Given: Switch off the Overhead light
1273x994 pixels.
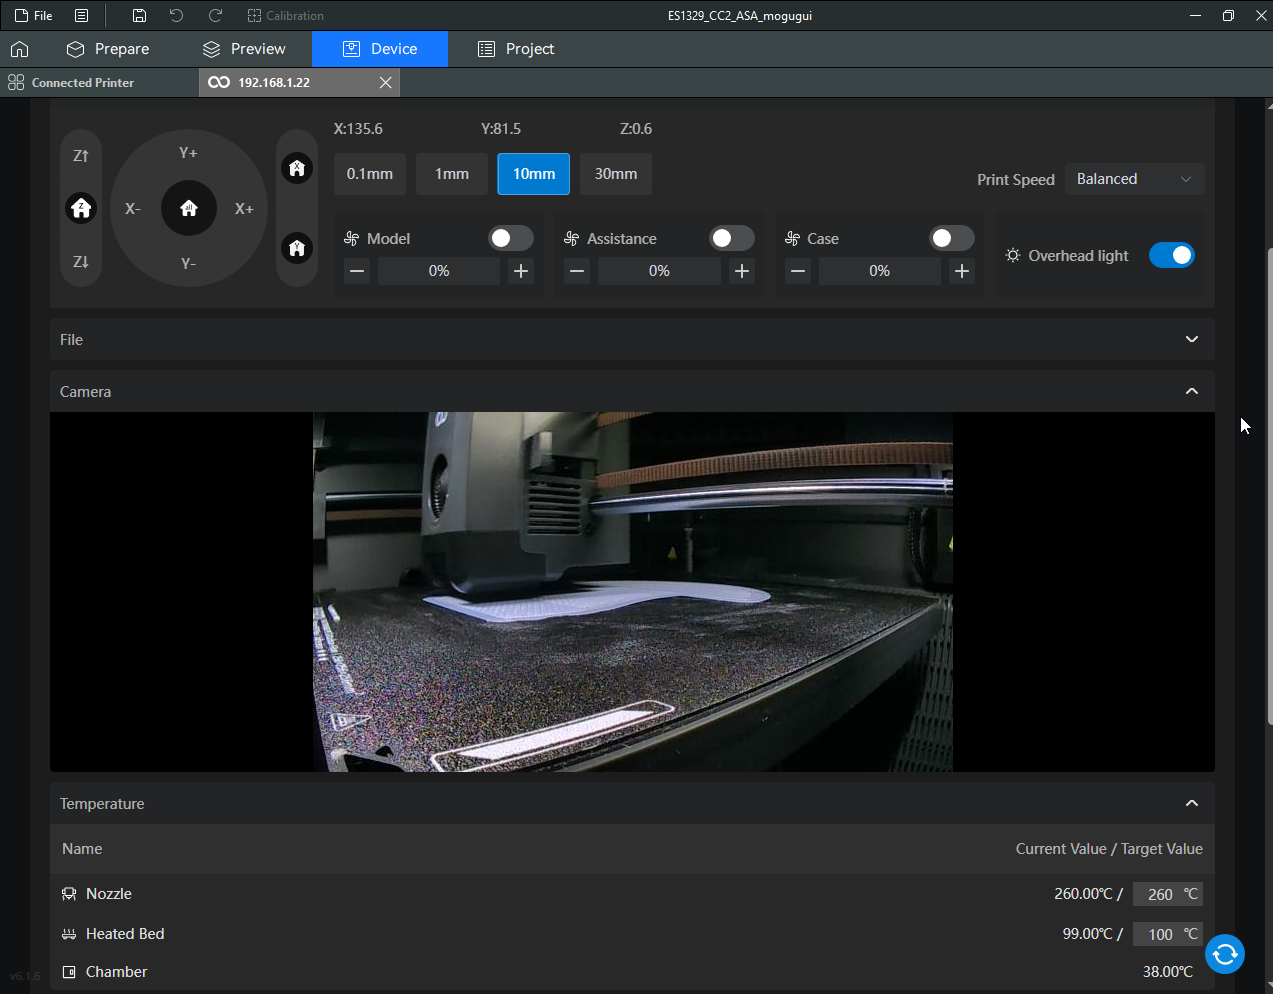Looking at the screenshot, I should 1171,255.
